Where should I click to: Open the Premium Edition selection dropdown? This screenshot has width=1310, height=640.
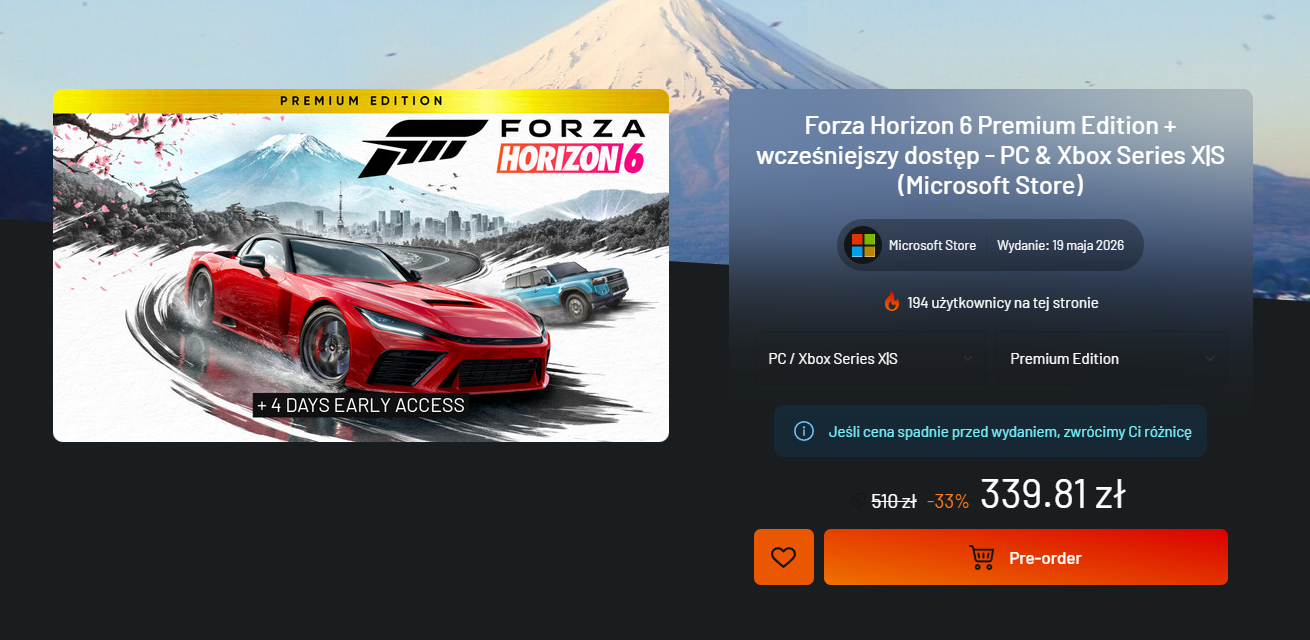click(1112, 359)
